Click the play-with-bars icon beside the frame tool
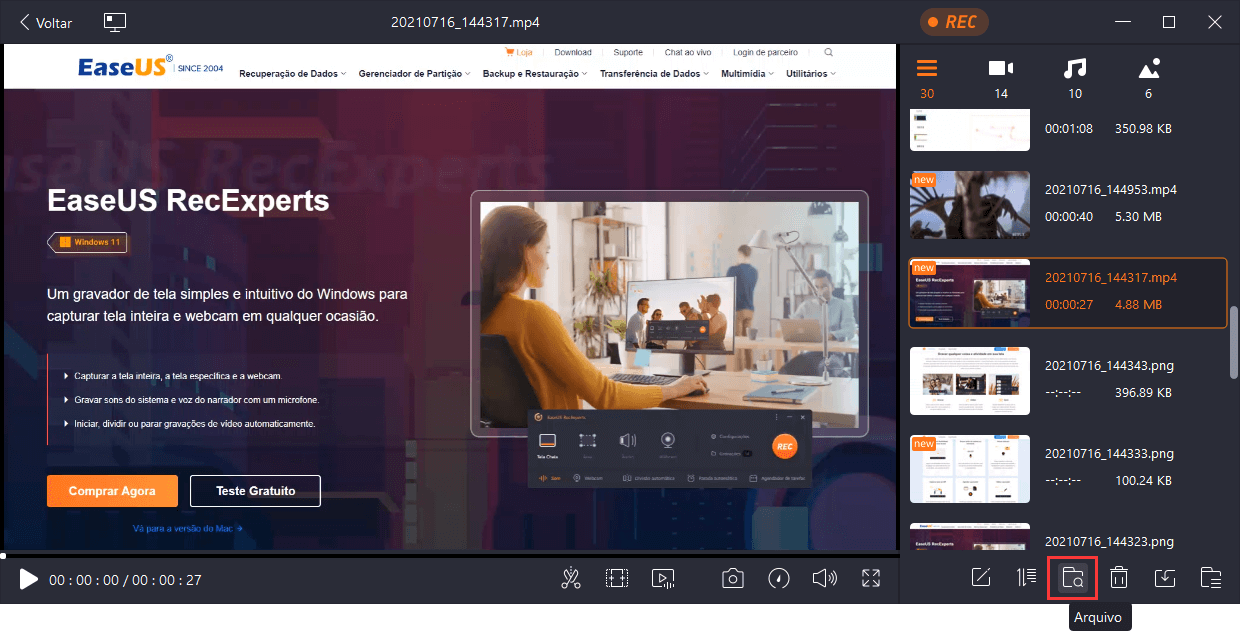The height and width of the screenshot is (632, 1240). (662, 578)
